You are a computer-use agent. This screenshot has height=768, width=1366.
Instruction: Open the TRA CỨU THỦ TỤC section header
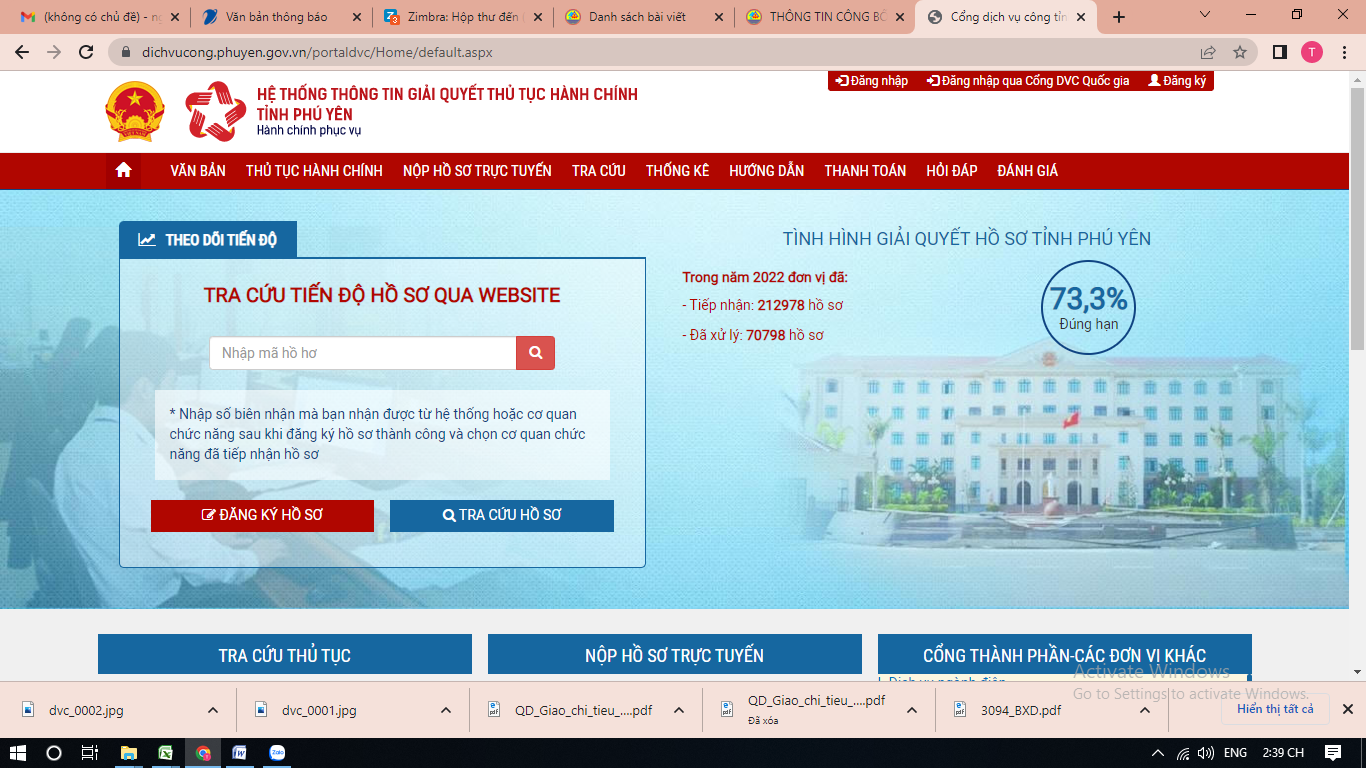click(x=285, y=655)
